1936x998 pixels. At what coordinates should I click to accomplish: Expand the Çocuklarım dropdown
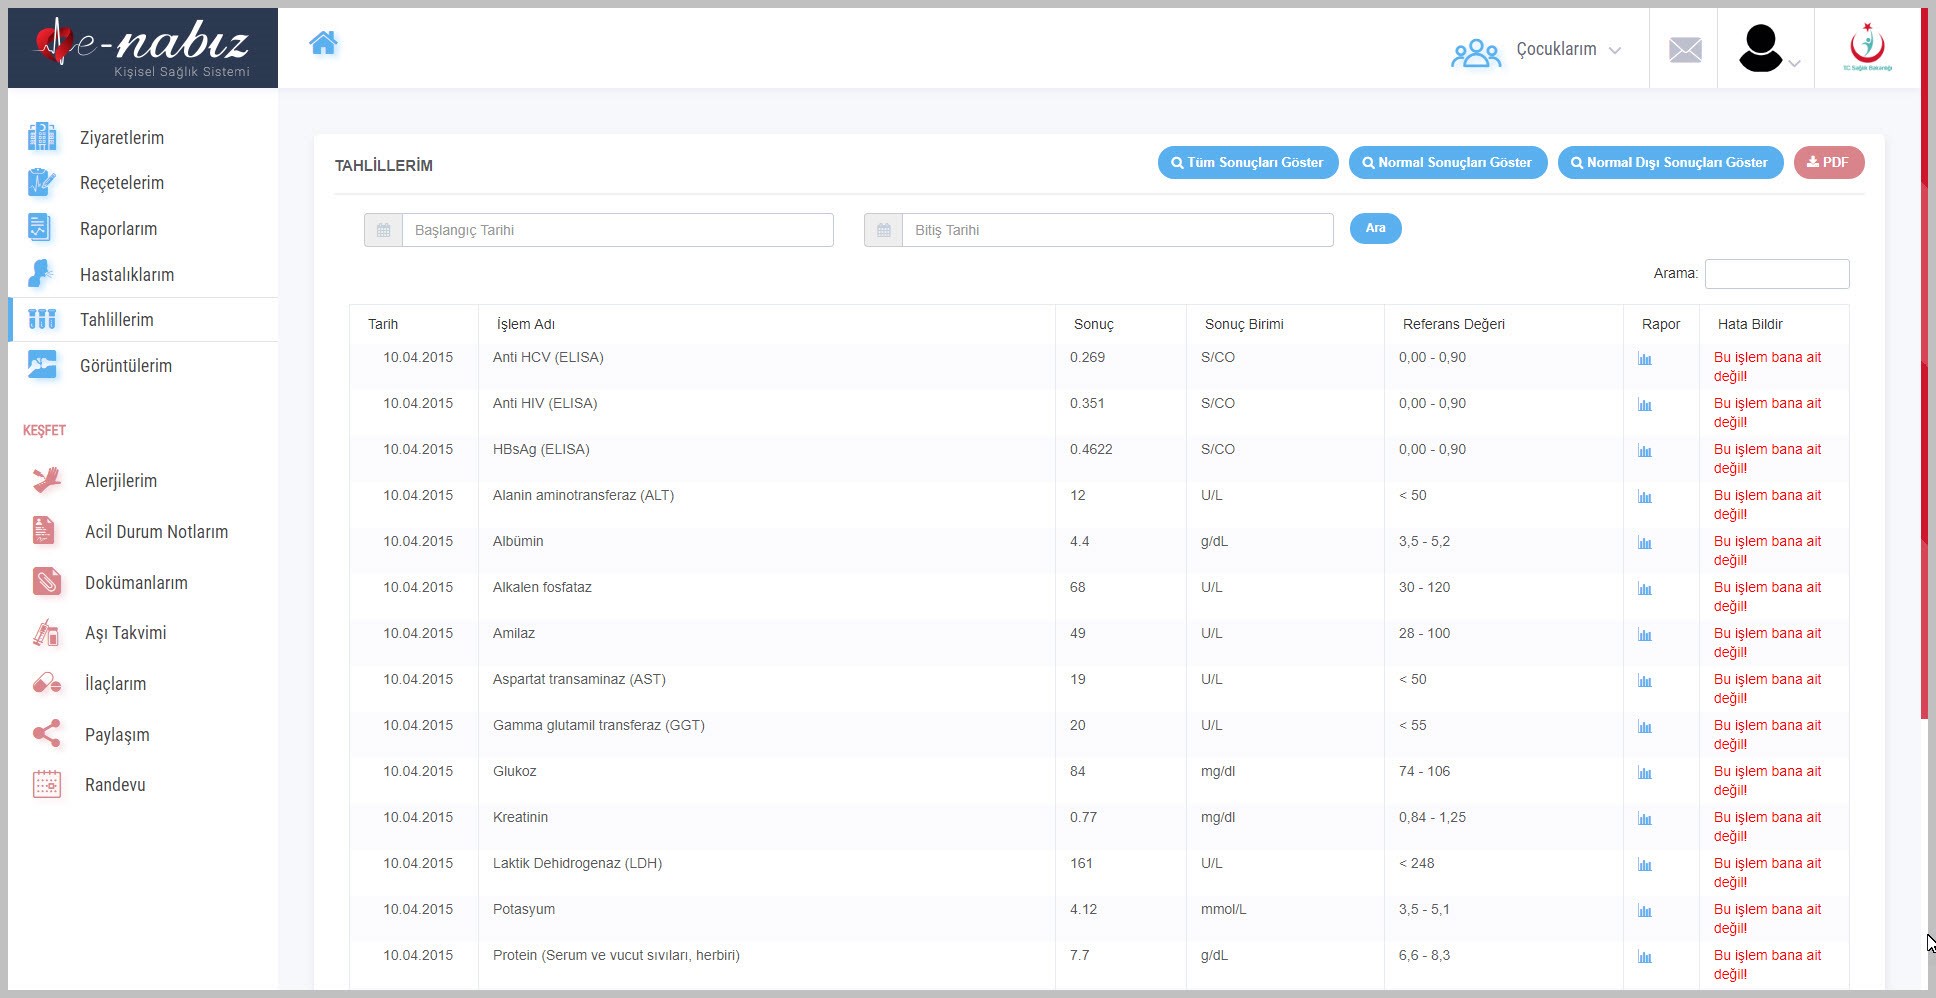point(1537,50)
